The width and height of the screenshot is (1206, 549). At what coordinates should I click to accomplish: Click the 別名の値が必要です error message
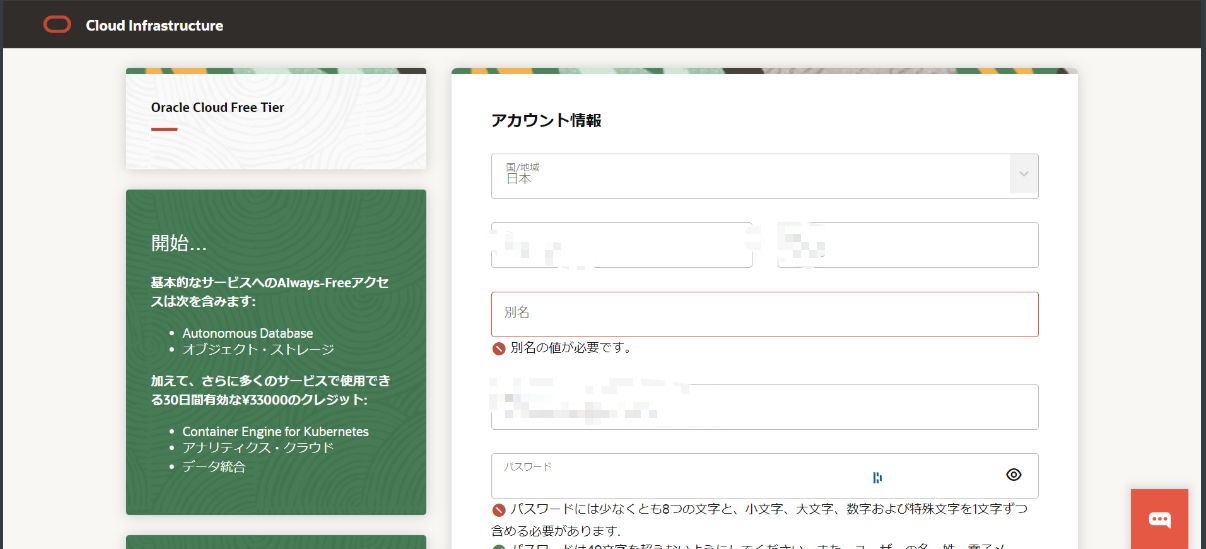tap(571, 348)
